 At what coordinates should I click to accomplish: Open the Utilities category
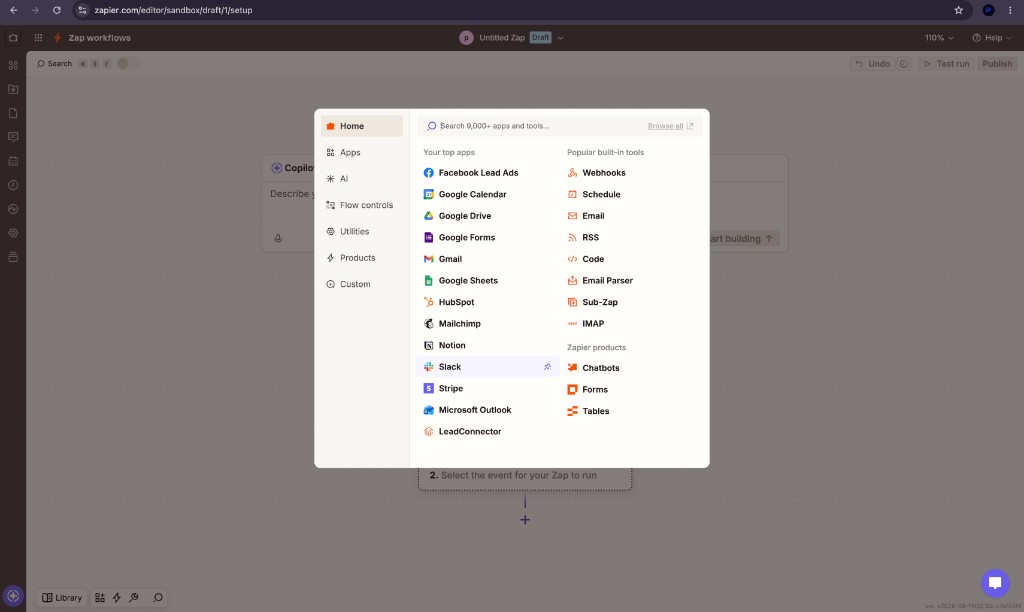(362, 231)
